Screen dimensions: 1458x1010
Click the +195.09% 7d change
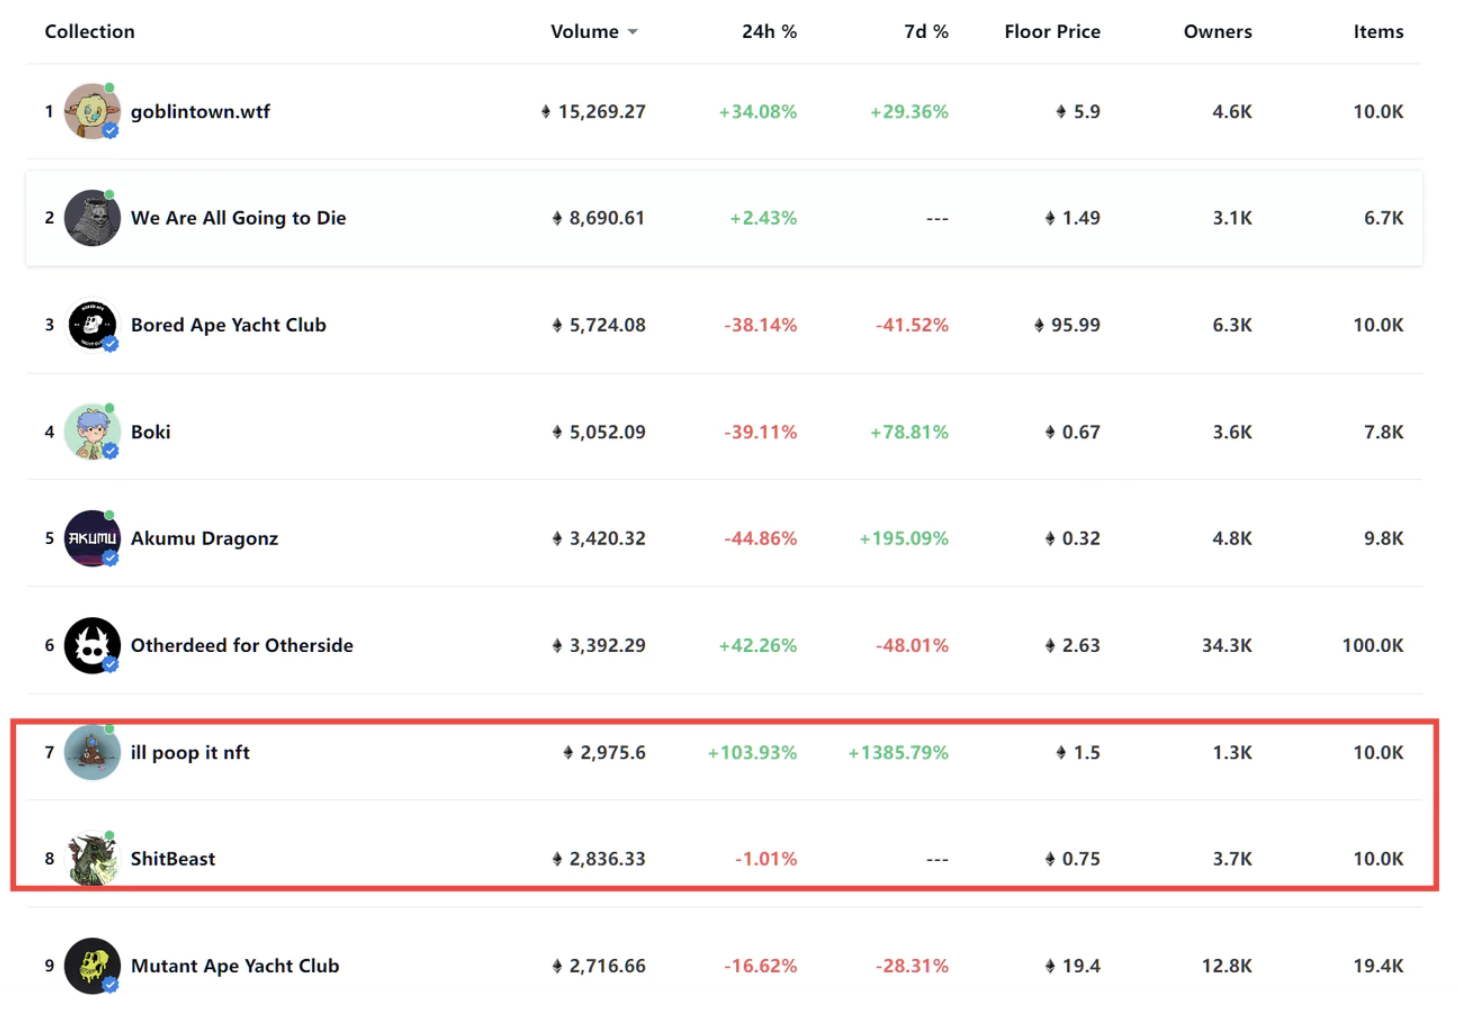[x=904, y=538]
